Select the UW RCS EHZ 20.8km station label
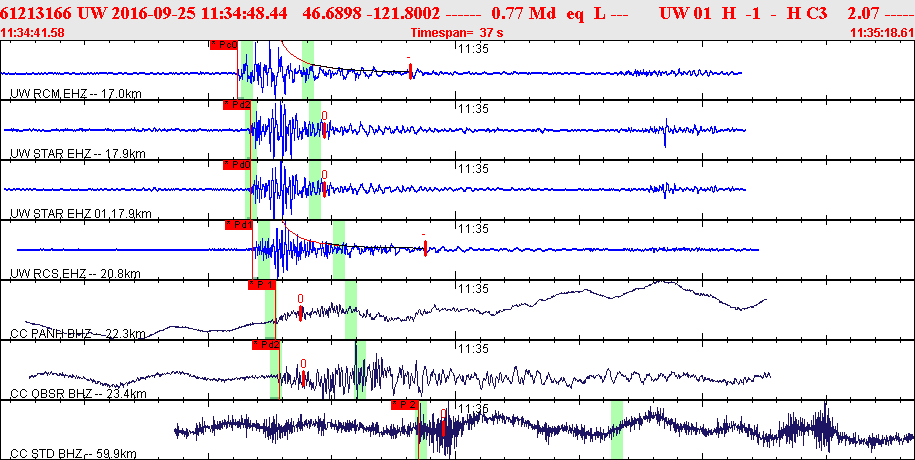Image resolution: width=915 pixels, height=460 pixels. (x=76, y=273)
